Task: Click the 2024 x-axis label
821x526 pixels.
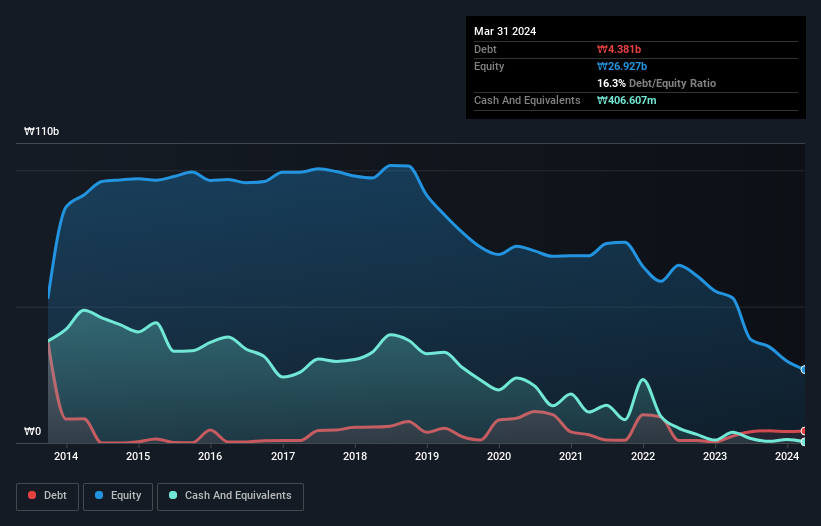Action: pos(787,456)
